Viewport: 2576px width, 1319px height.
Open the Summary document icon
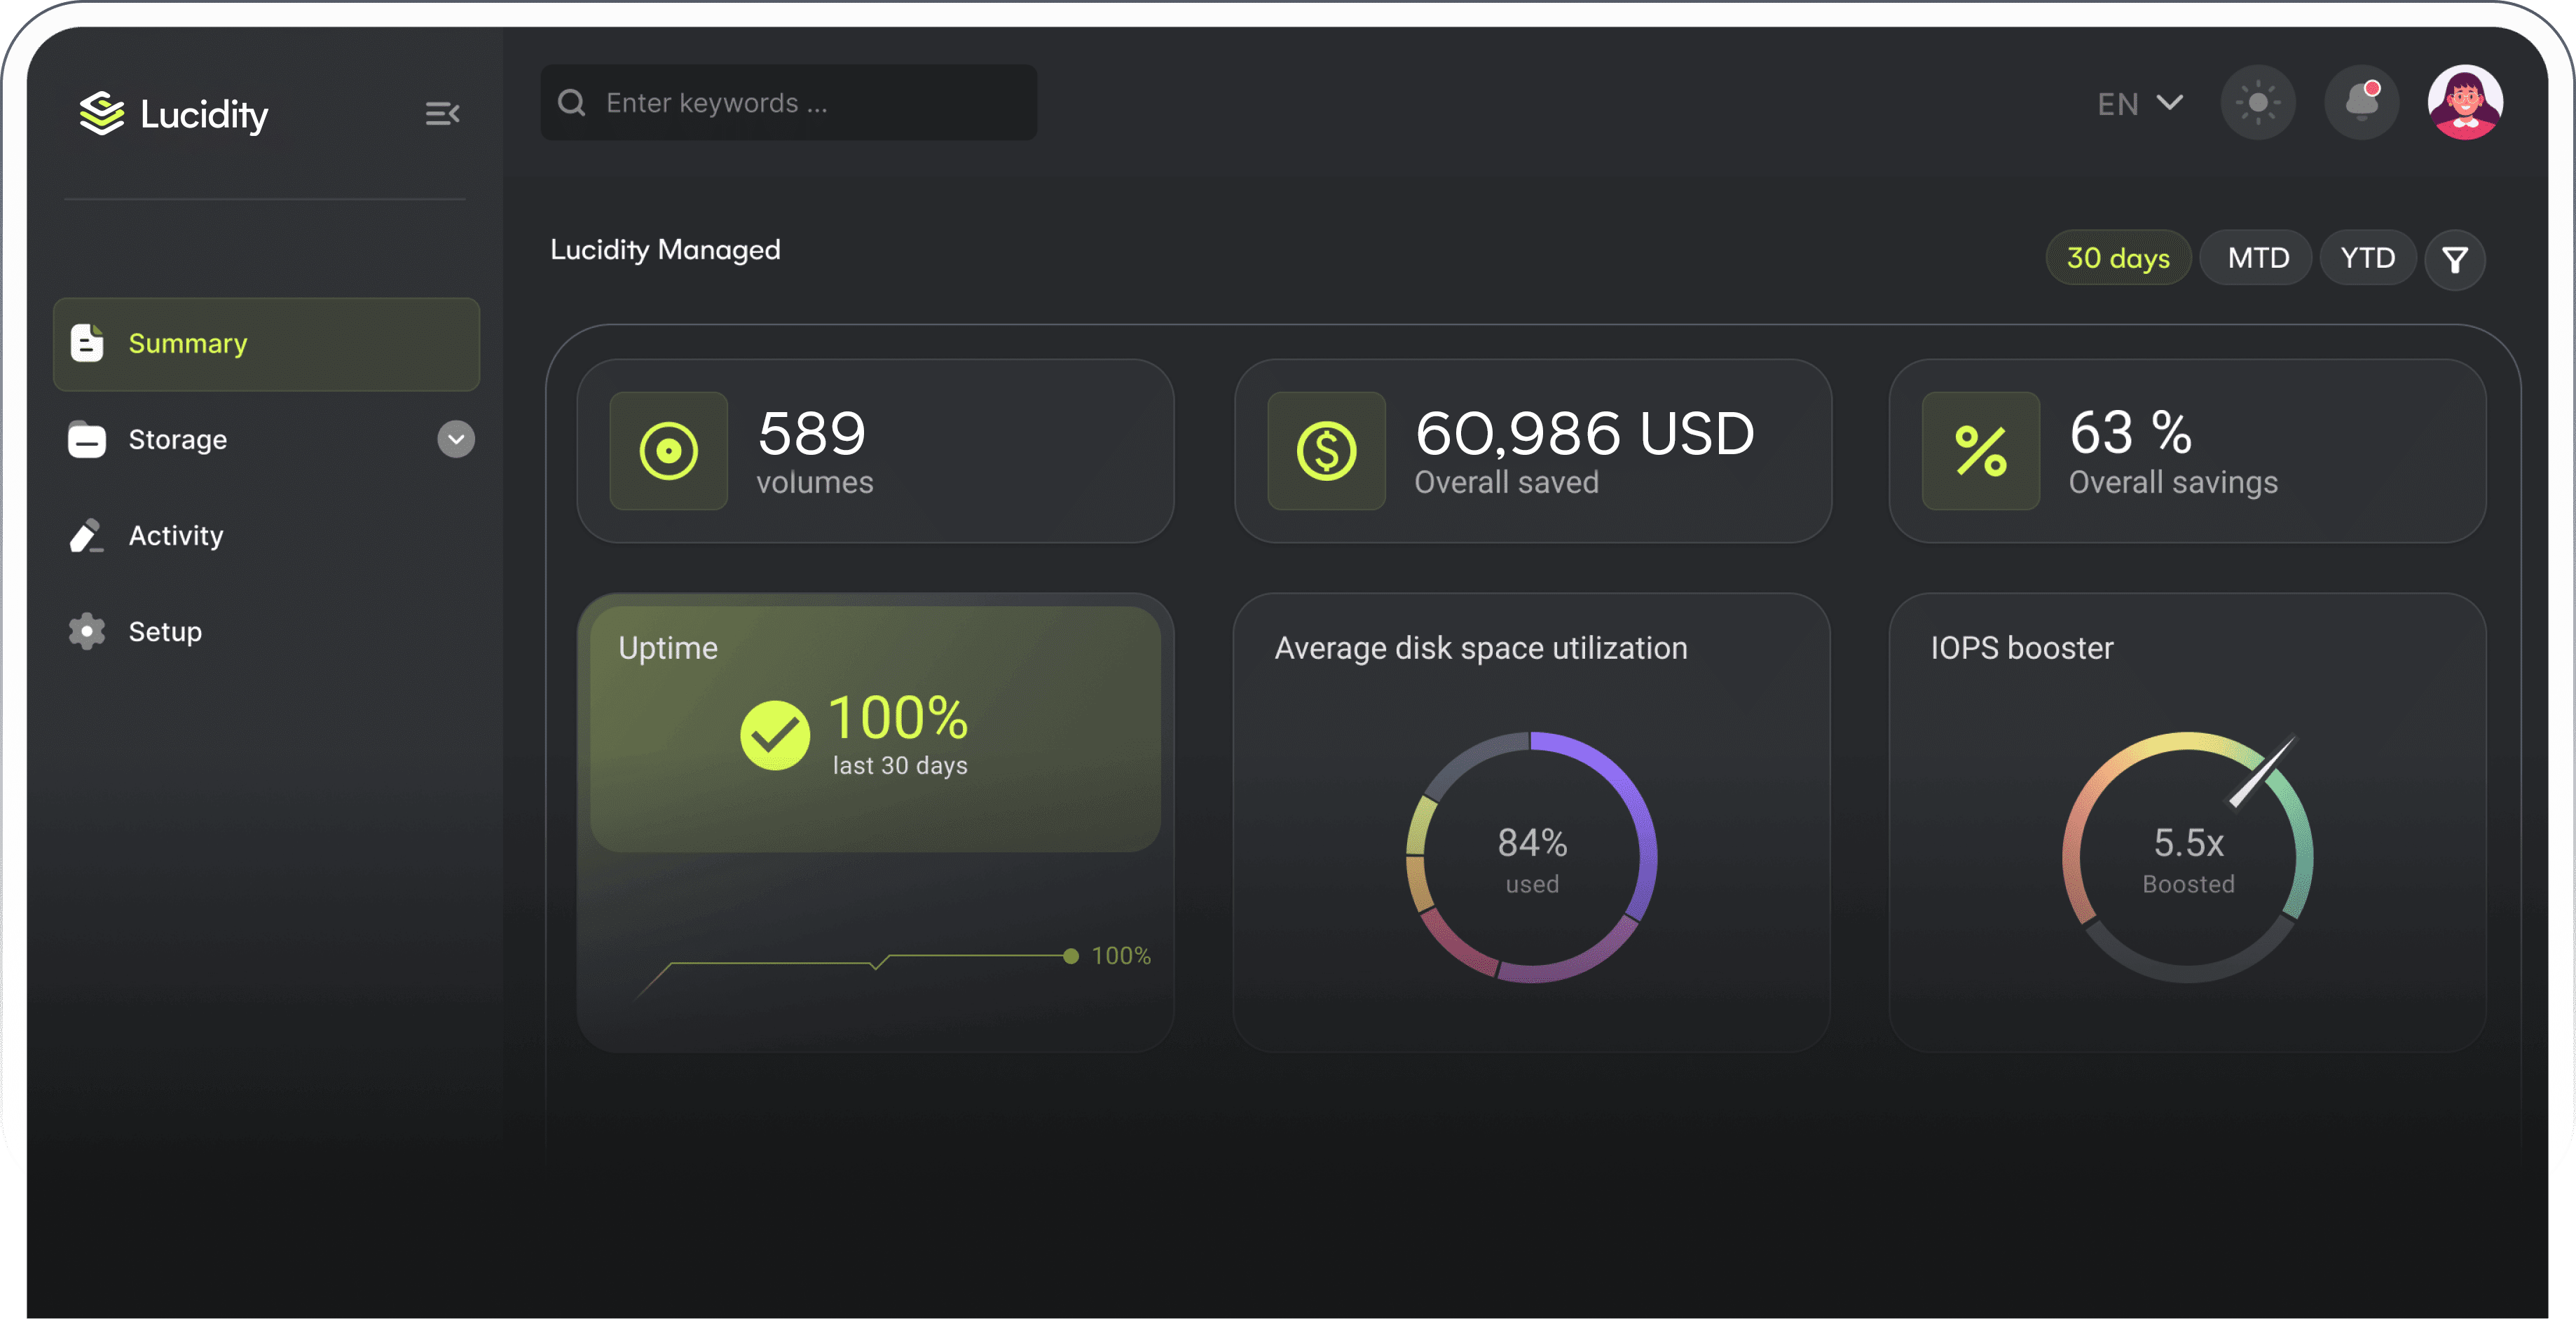pyautogui.click(x=87, y=343)
